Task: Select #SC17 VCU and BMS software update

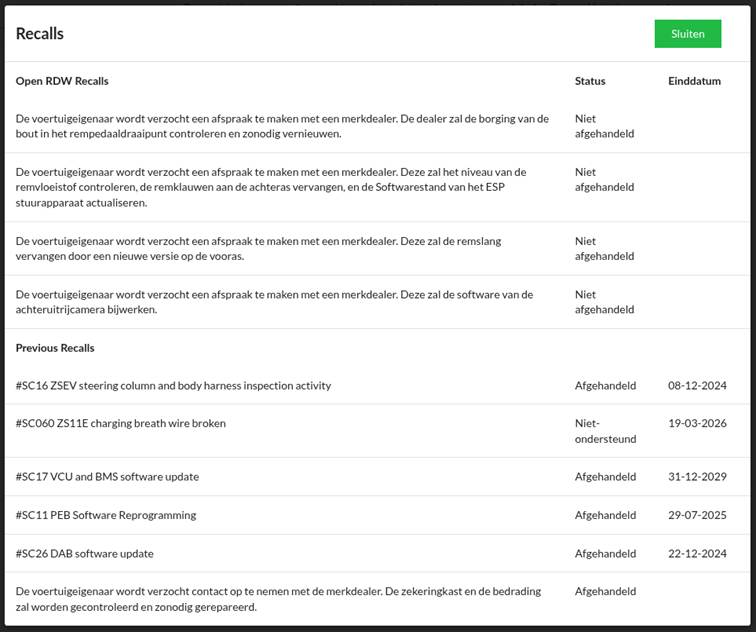Action: point(378,477)
